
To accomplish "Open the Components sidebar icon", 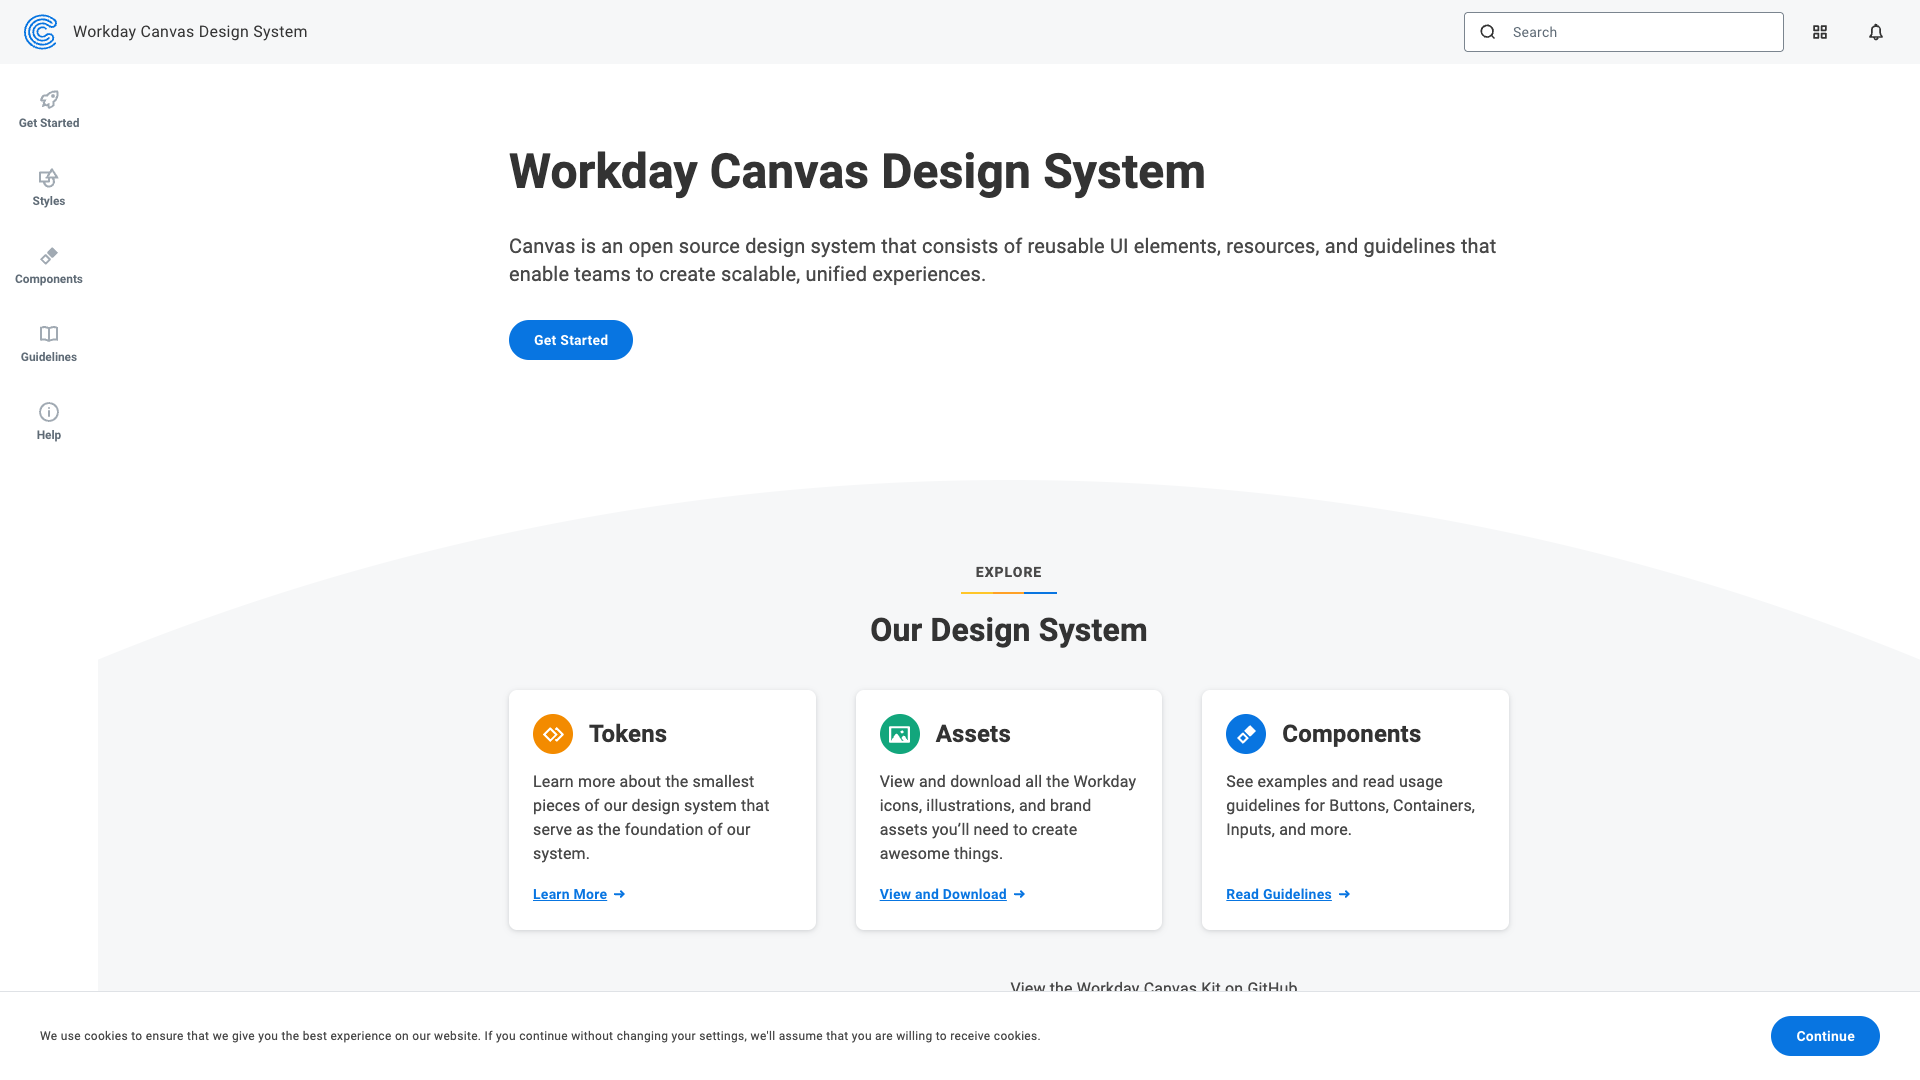I will pyautogui.click(x=49, y=256).
